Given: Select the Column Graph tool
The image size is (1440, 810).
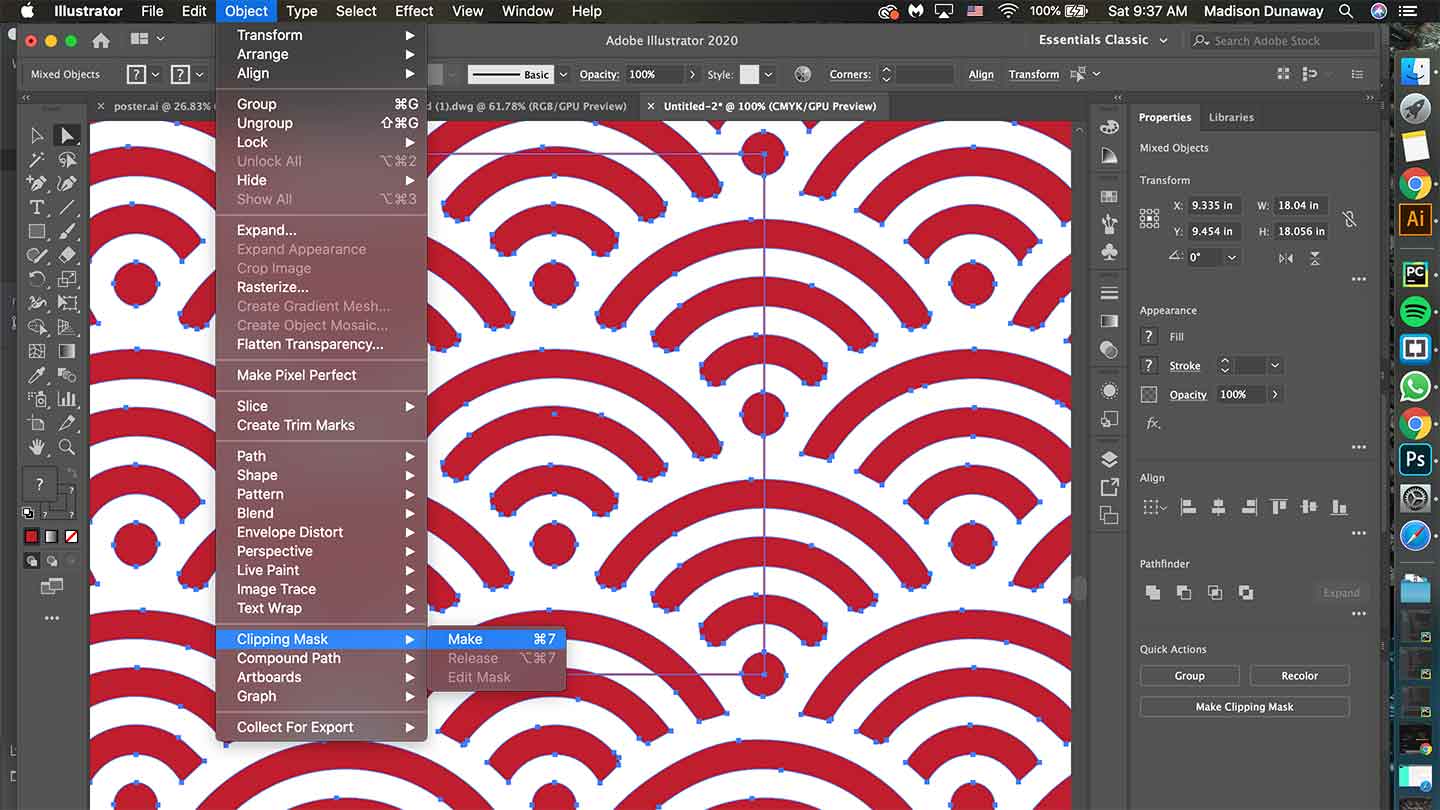Looking at the screenshot, I should click(67, 399).
